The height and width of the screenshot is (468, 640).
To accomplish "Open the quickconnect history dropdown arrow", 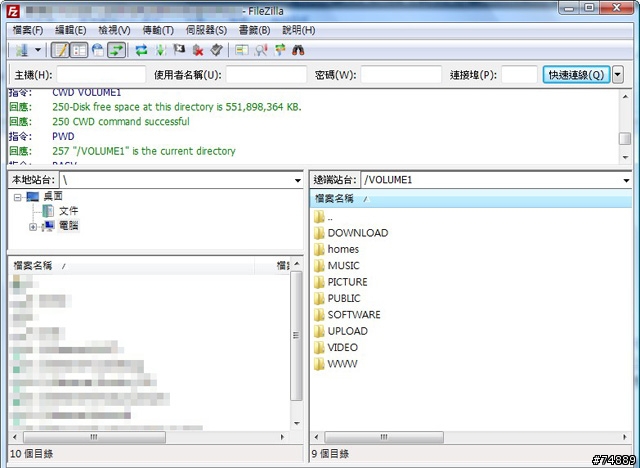I will 618,75.
